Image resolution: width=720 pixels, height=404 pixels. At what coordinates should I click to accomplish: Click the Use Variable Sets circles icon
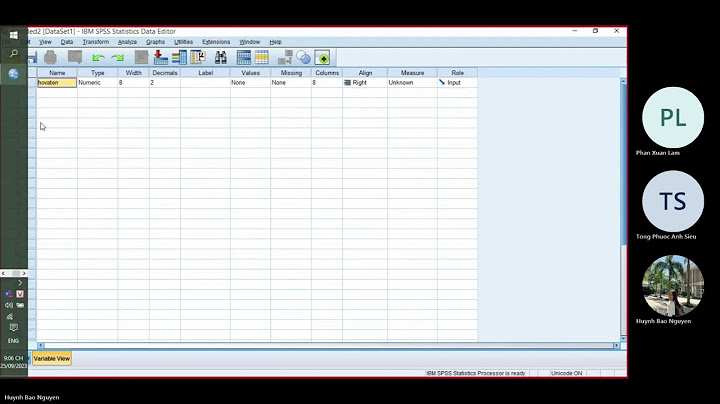304,57
